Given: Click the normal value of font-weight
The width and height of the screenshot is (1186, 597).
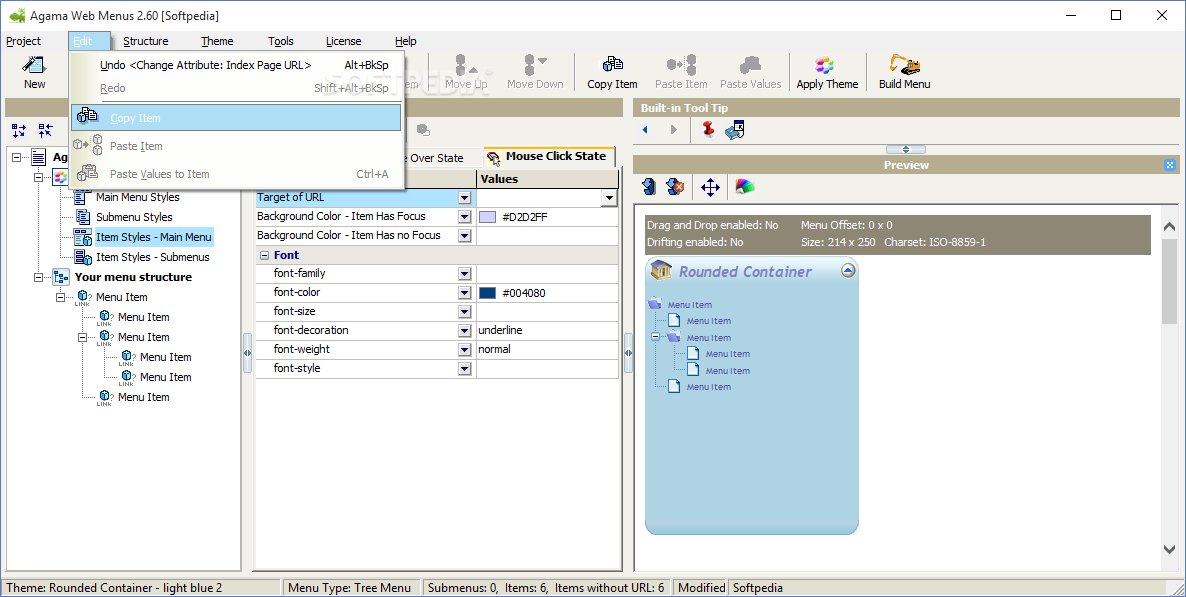Looking at the screenshot, I should 494,349.
